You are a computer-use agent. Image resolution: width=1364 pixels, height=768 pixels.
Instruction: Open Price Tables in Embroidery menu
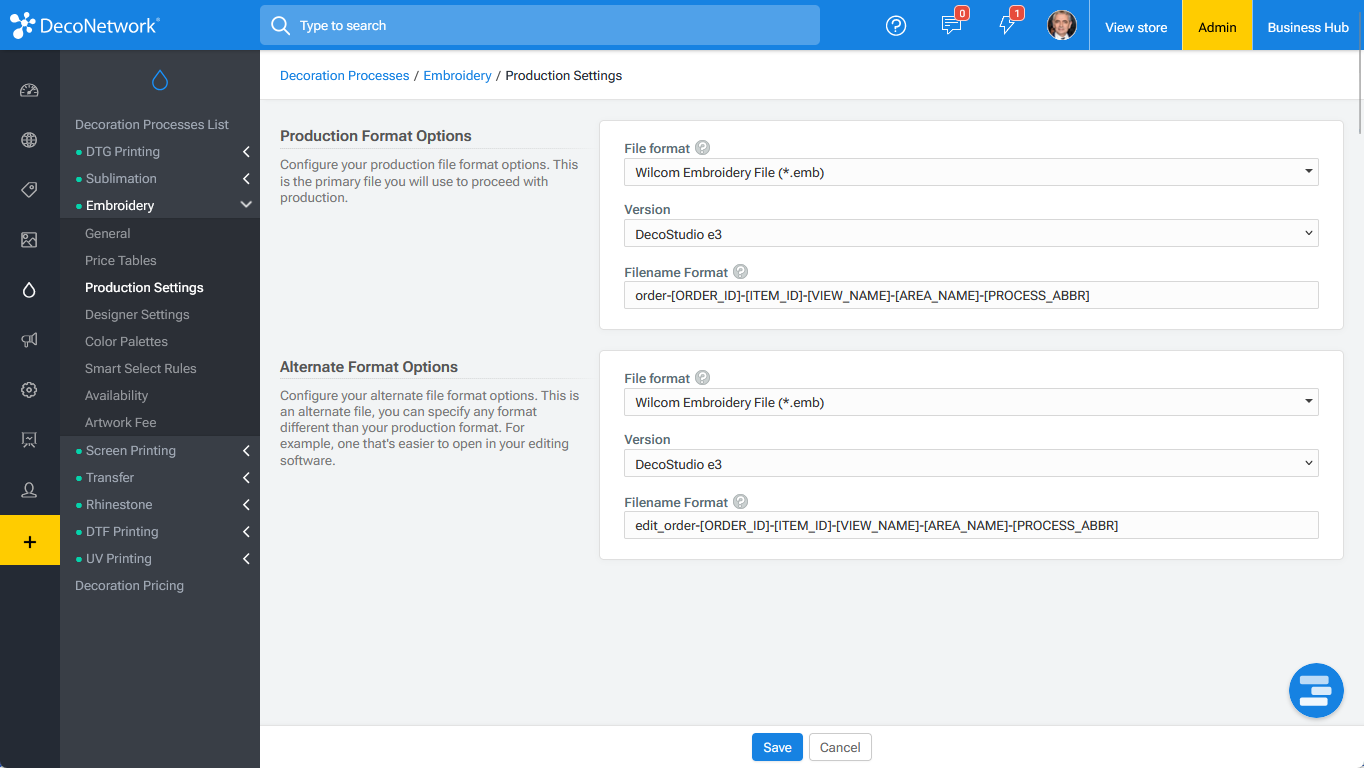121,260
